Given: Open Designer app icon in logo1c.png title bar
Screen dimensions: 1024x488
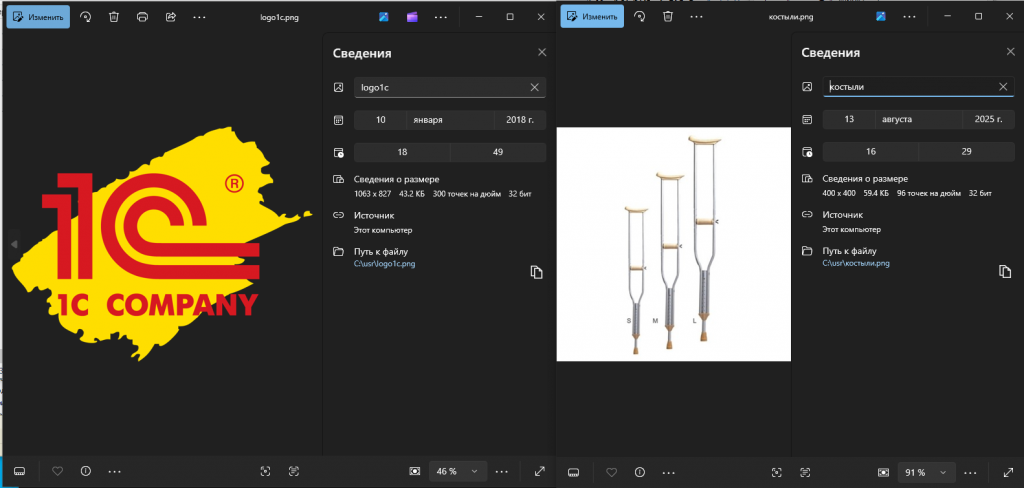Looking at the screenshot, I should pos(384,17).
